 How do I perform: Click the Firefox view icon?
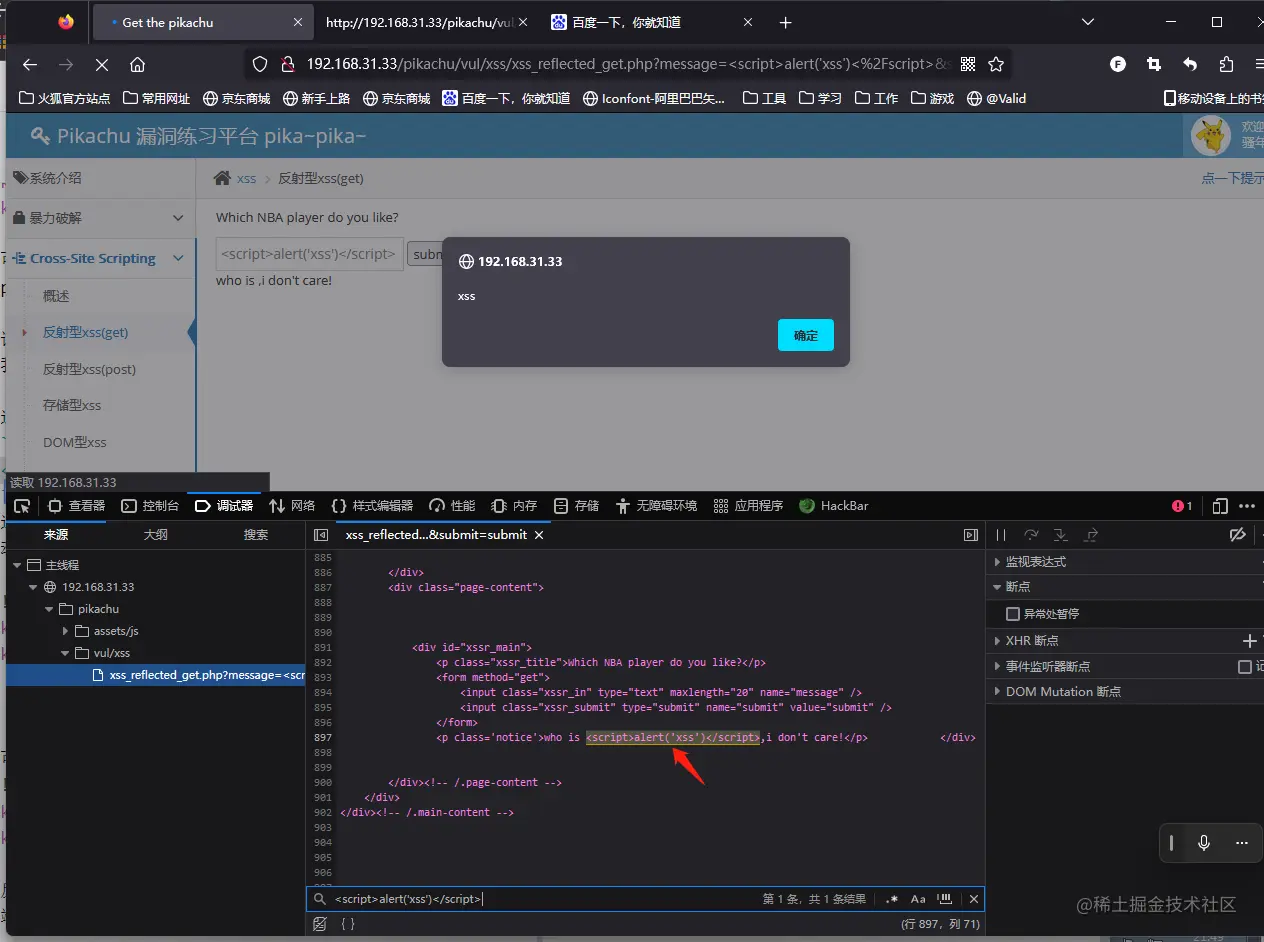coord(66,22)
